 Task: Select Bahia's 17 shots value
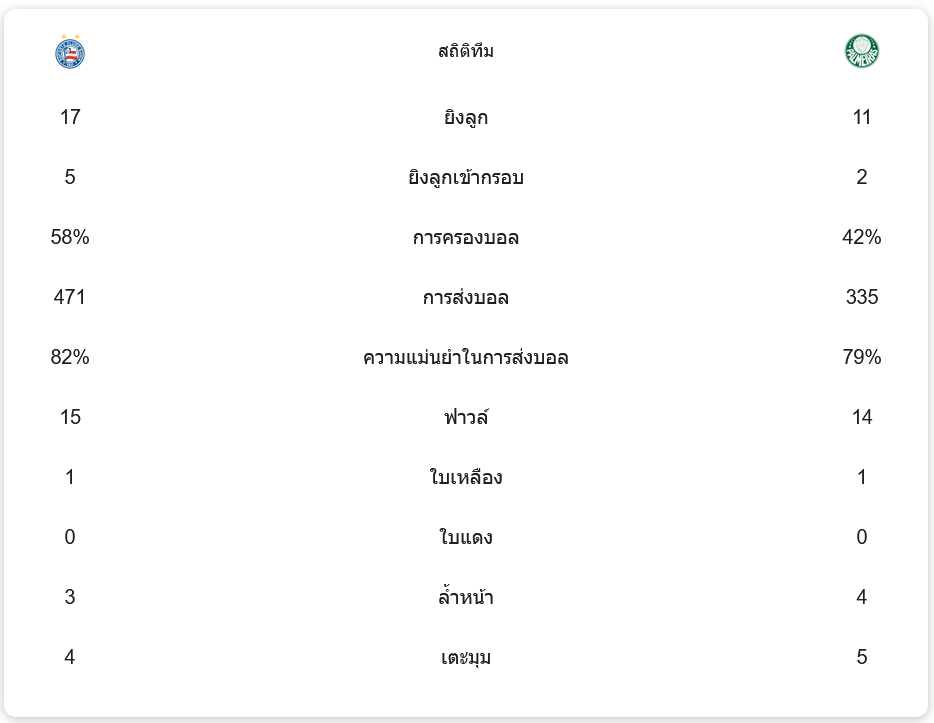(70, 117)
